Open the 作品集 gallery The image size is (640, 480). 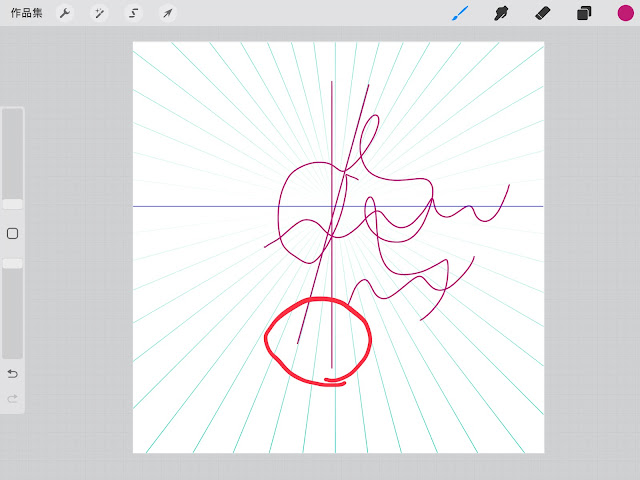click(27, 13)
